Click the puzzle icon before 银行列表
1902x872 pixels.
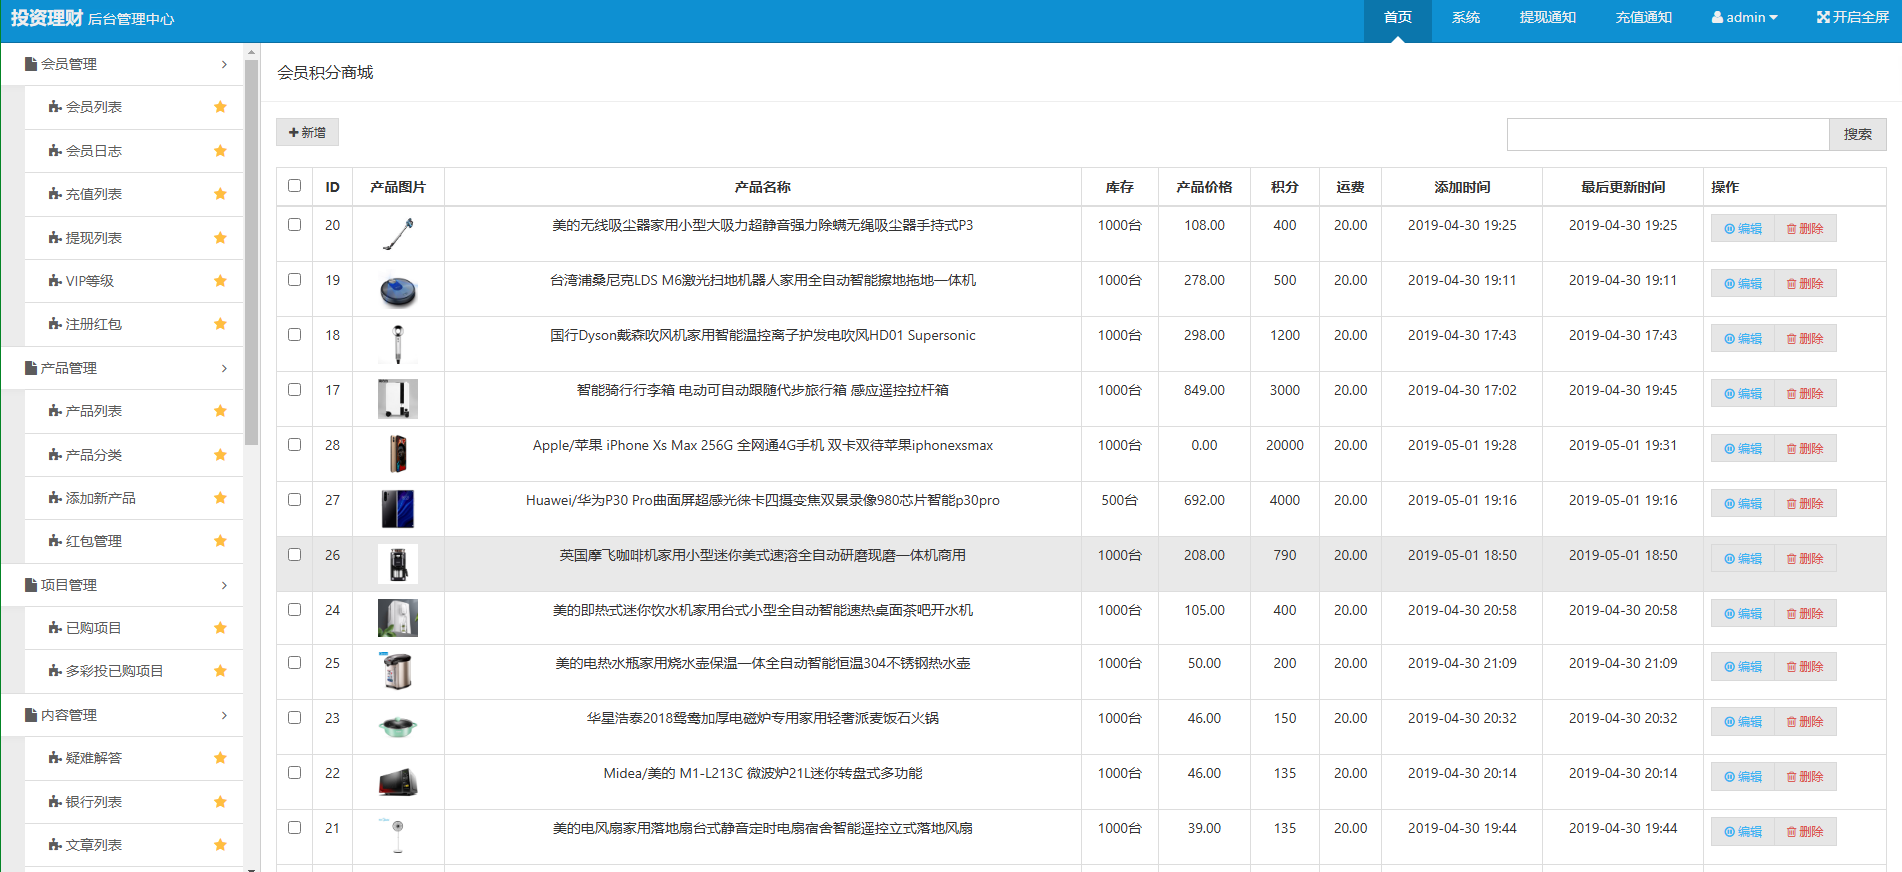[55, 802]
